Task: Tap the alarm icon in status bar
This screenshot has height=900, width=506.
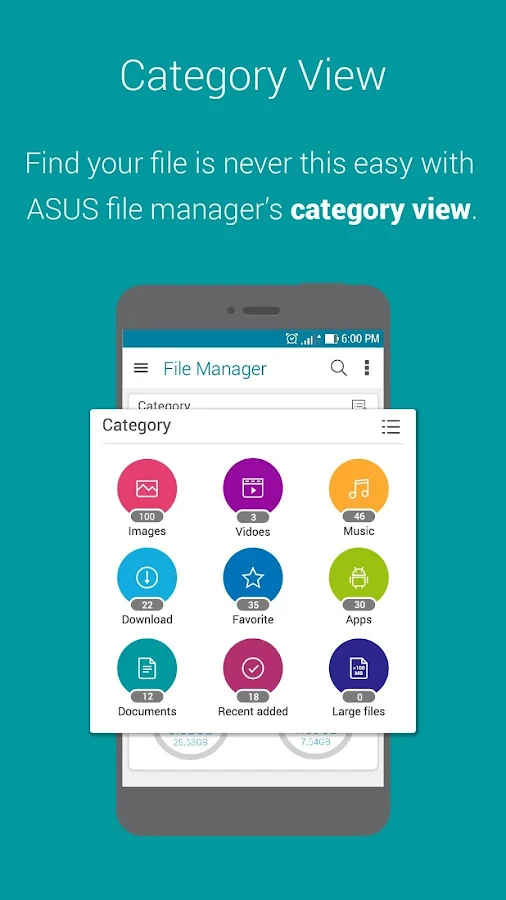Action: coord(291,339)
